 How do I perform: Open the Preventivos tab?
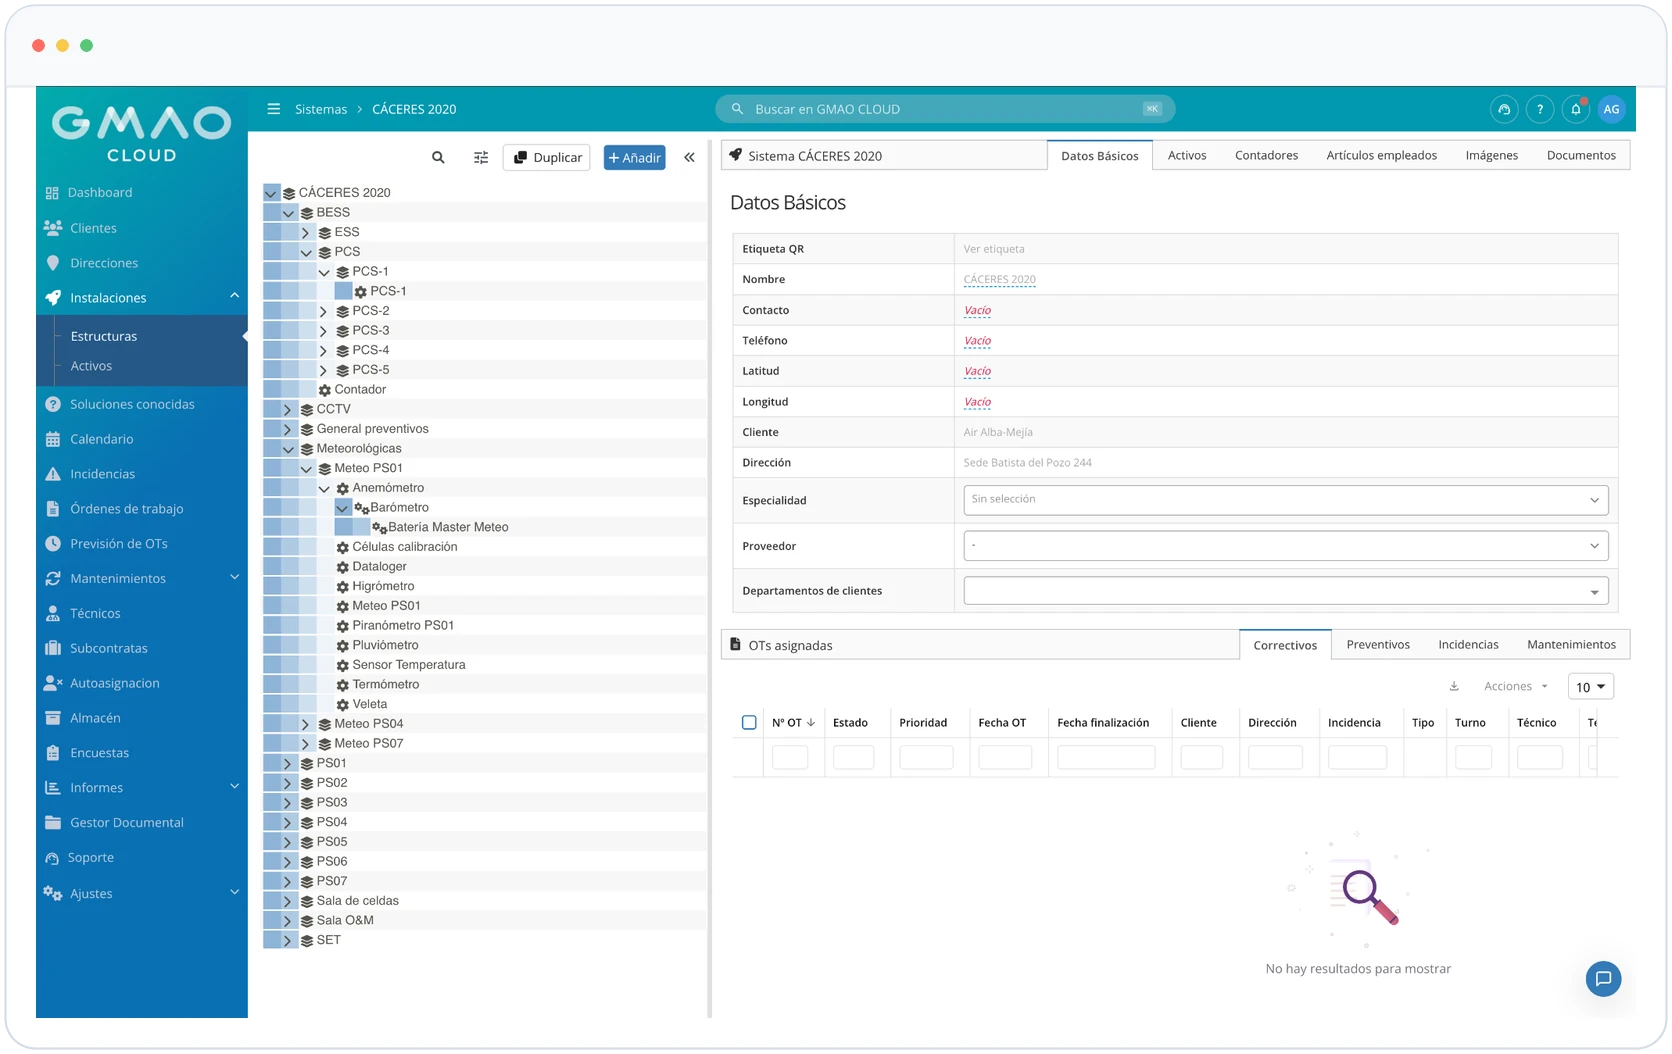tap(1378, 644)
